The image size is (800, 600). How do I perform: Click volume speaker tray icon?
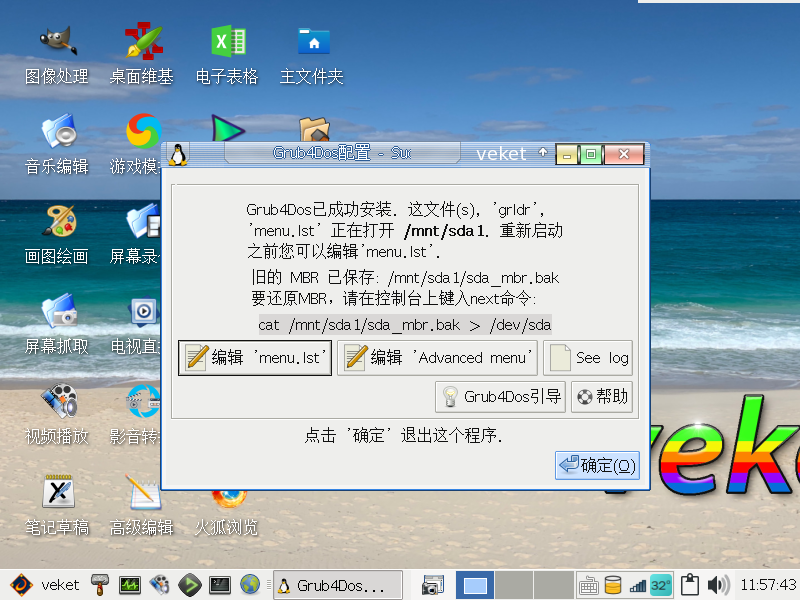coord(718,585)
